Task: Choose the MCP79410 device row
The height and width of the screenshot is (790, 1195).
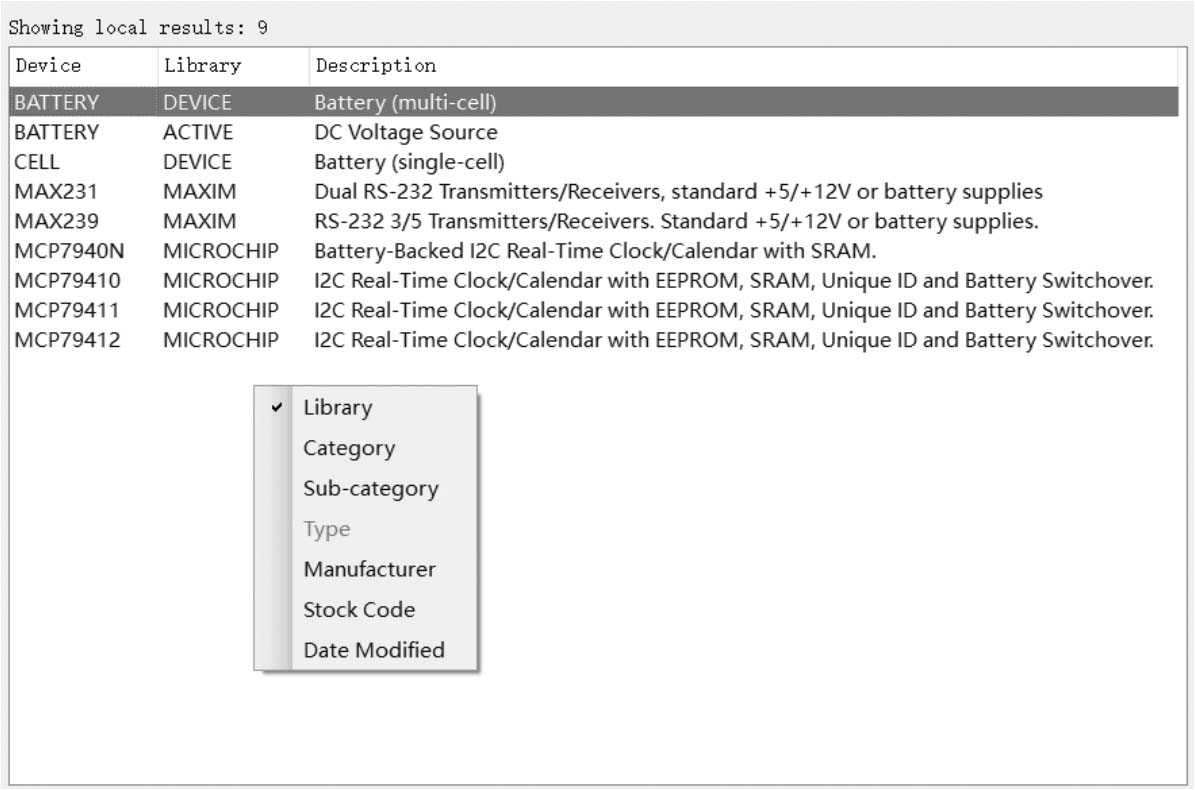Action: pos(67,281)
